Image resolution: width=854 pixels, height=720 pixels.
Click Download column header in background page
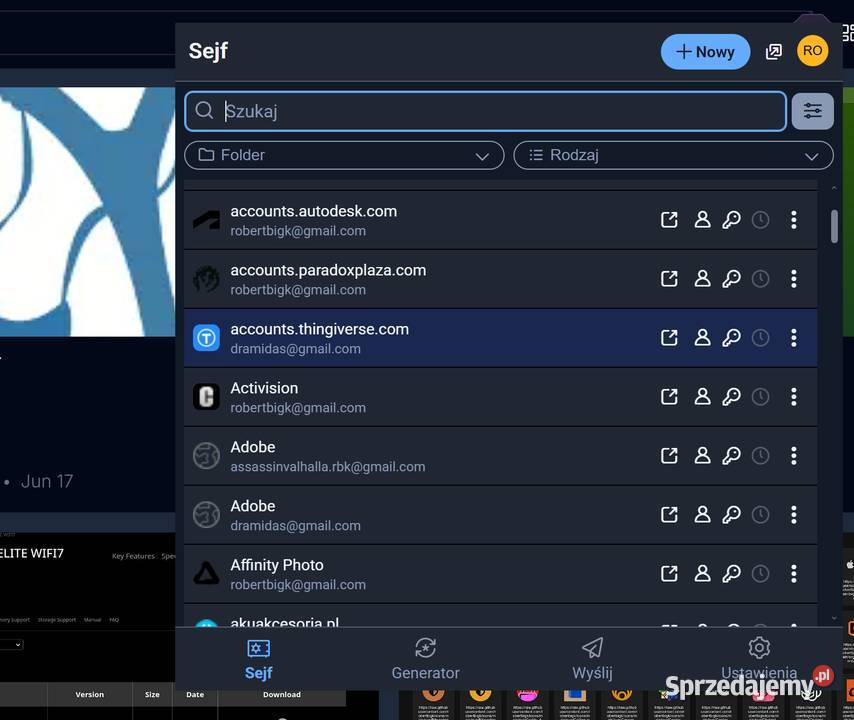click(x=282, y=694)
